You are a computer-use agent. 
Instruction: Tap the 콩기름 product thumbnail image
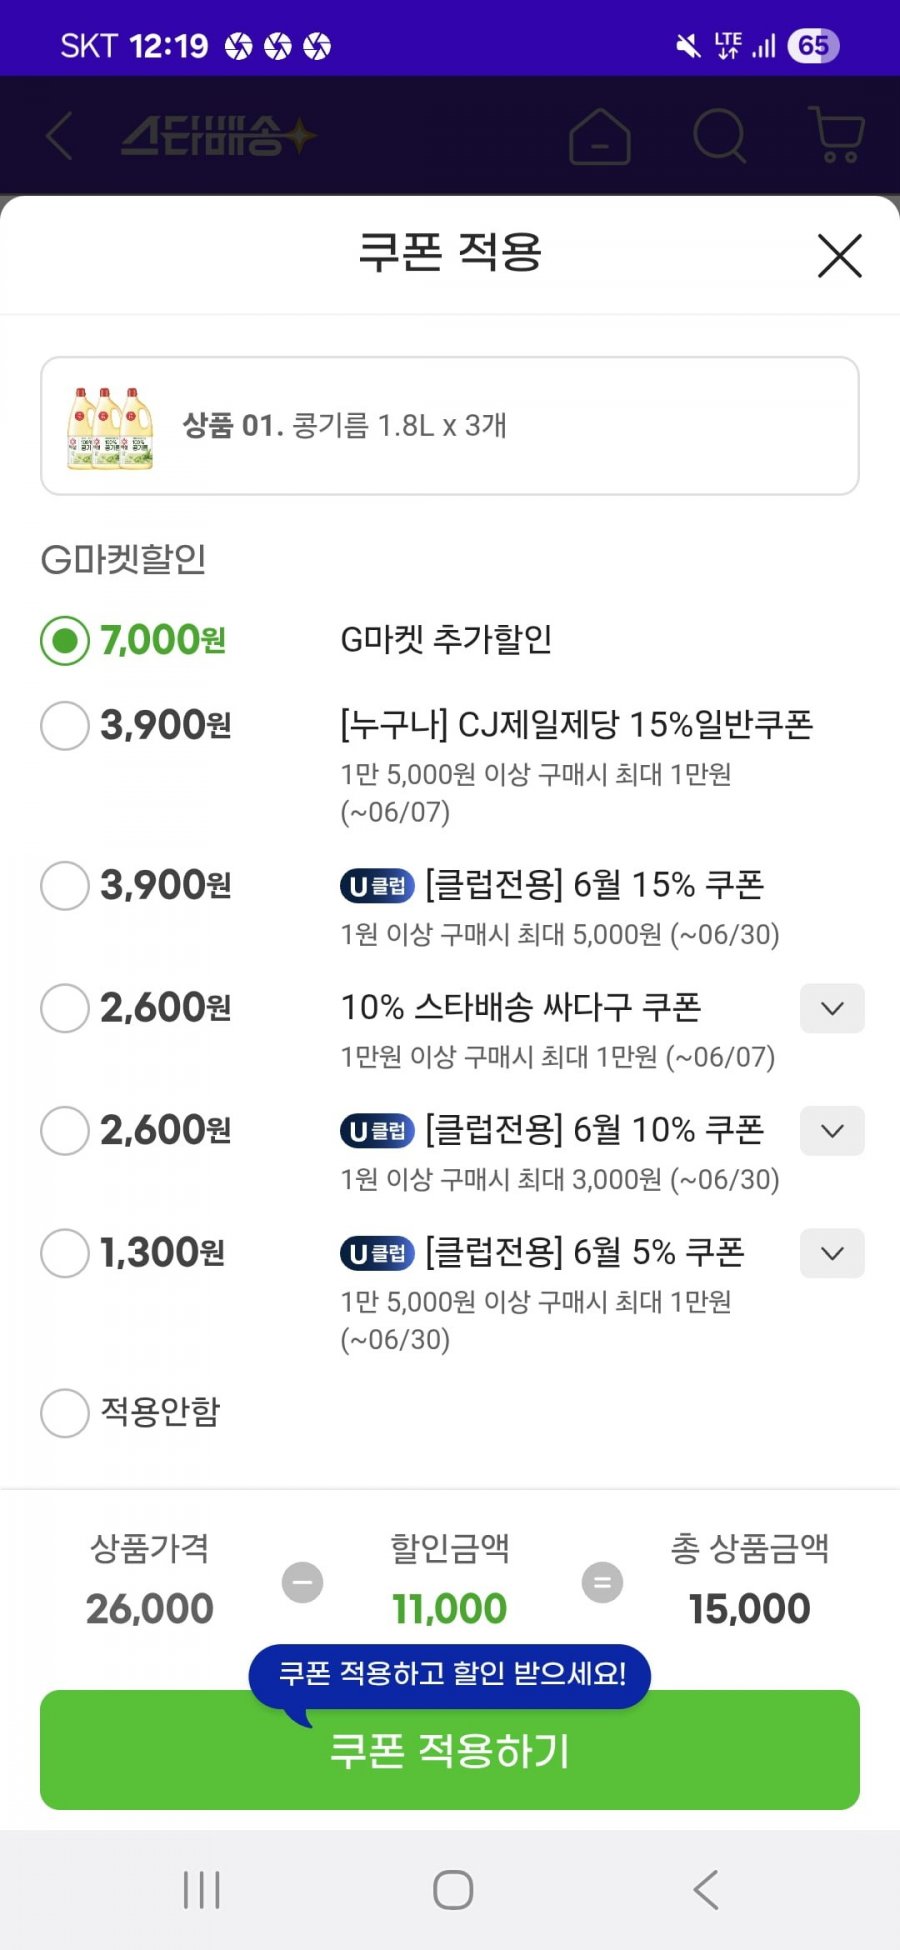[x=110, y=427]
